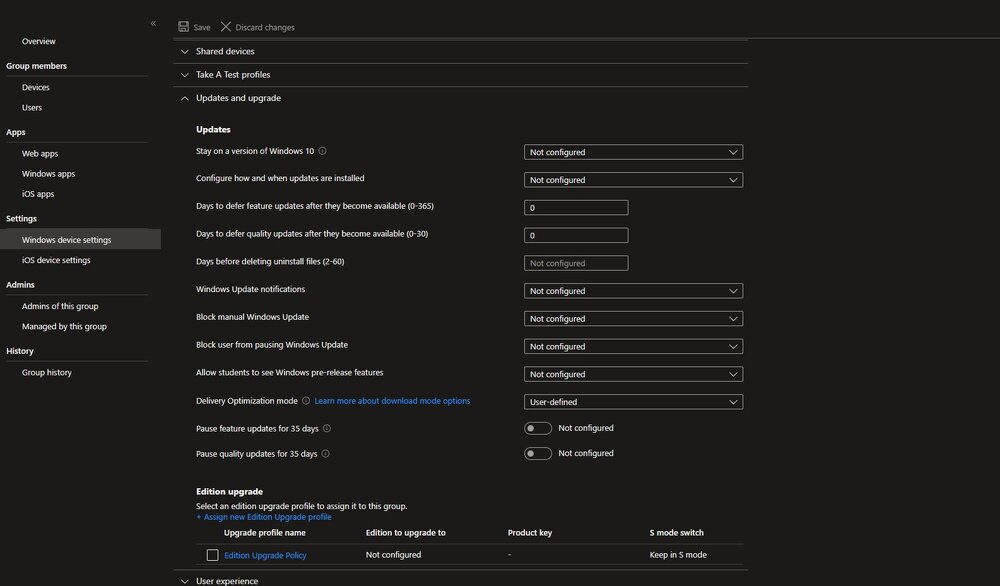Image resolution: width=1000 pixels, height=586 pixels.
Task: Open the Windows Update notifications dropdown
Action: click(x=633, y=291)
